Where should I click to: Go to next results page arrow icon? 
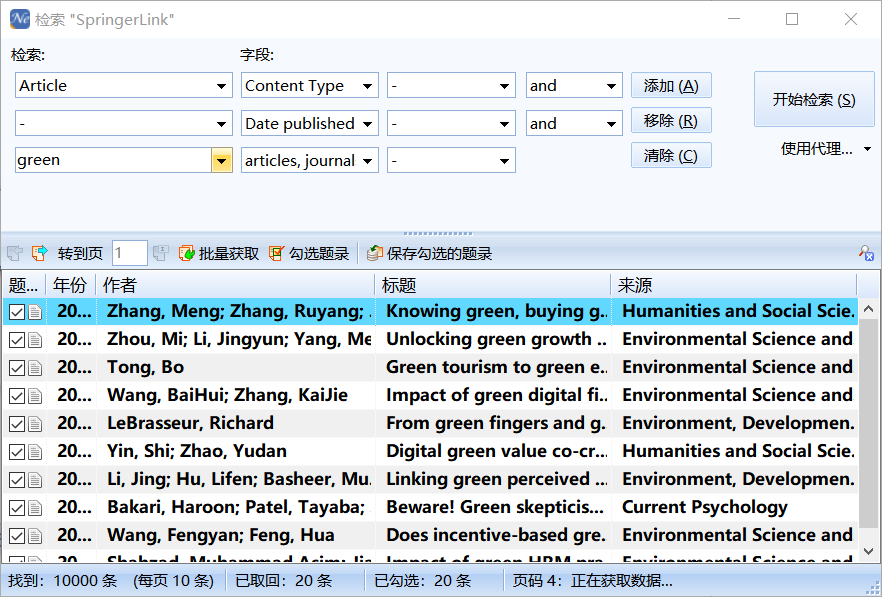point(39,253)
